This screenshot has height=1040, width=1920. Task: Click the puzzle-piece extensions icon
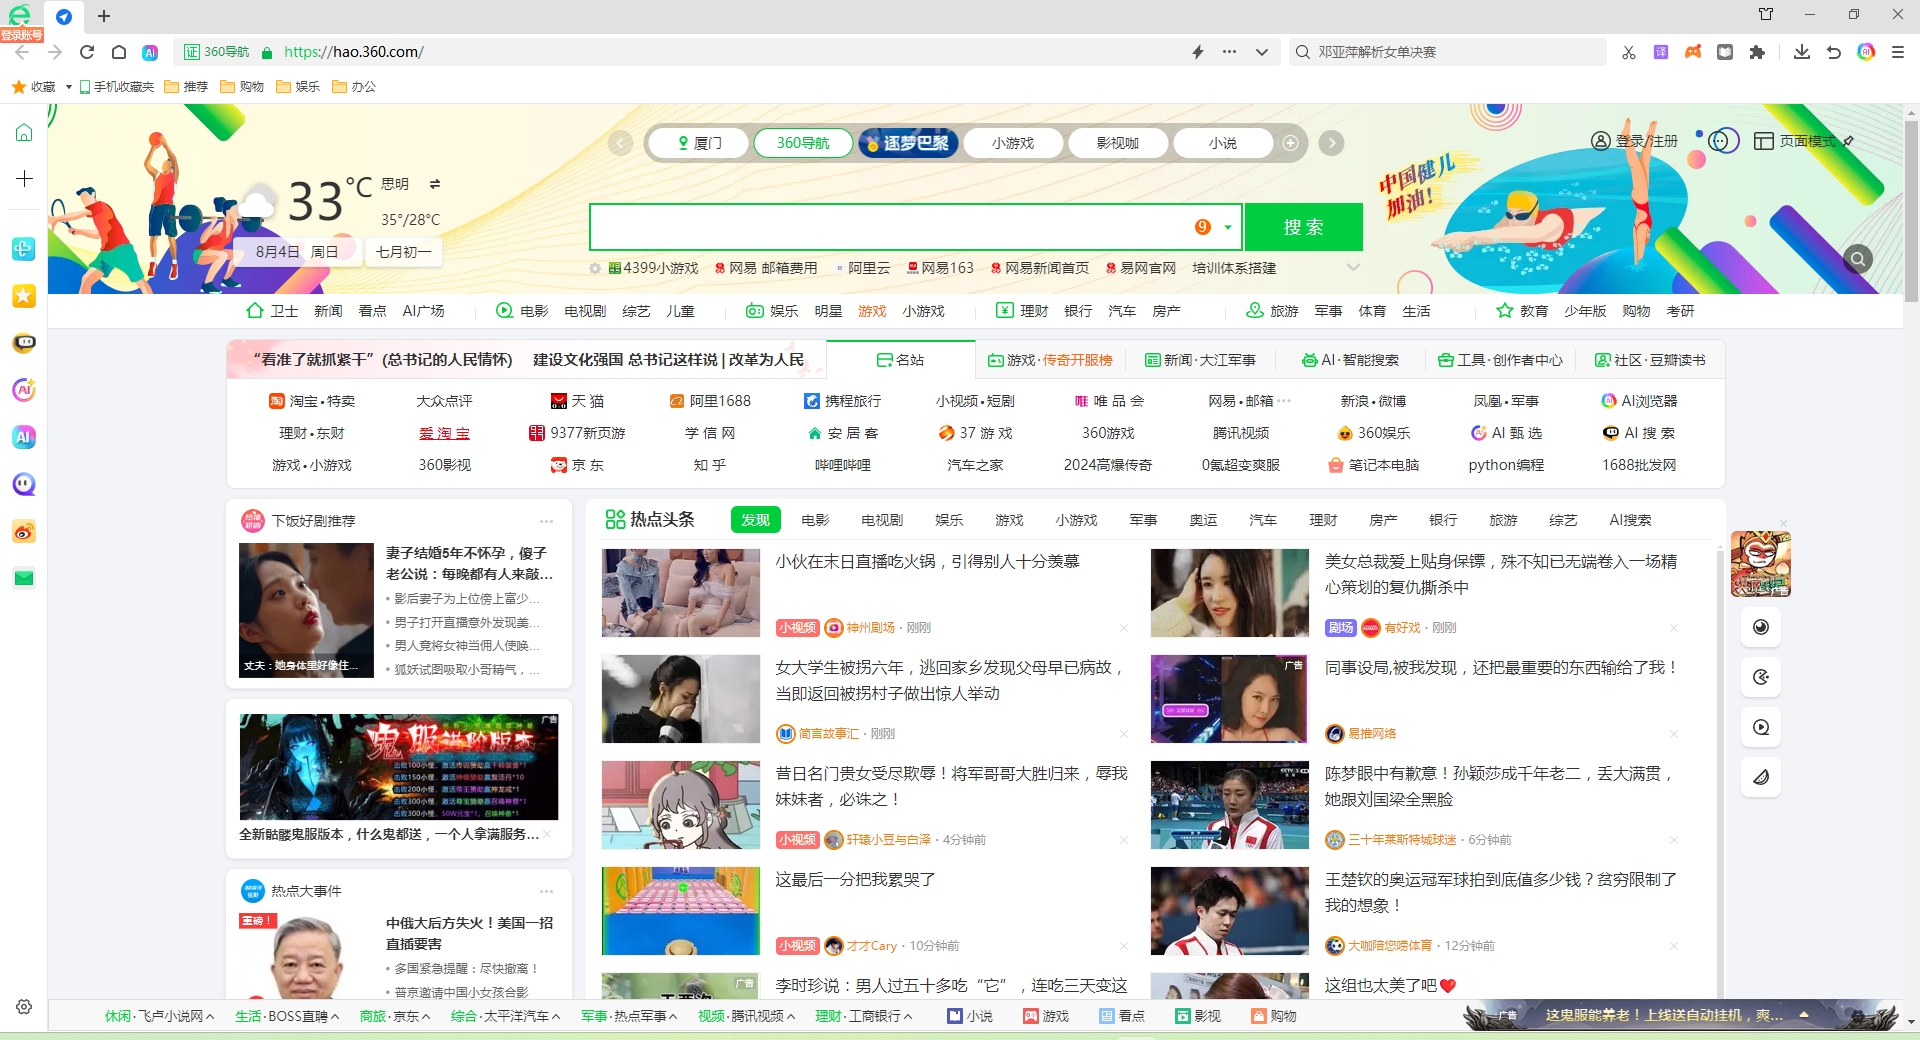click(1757, 52)
